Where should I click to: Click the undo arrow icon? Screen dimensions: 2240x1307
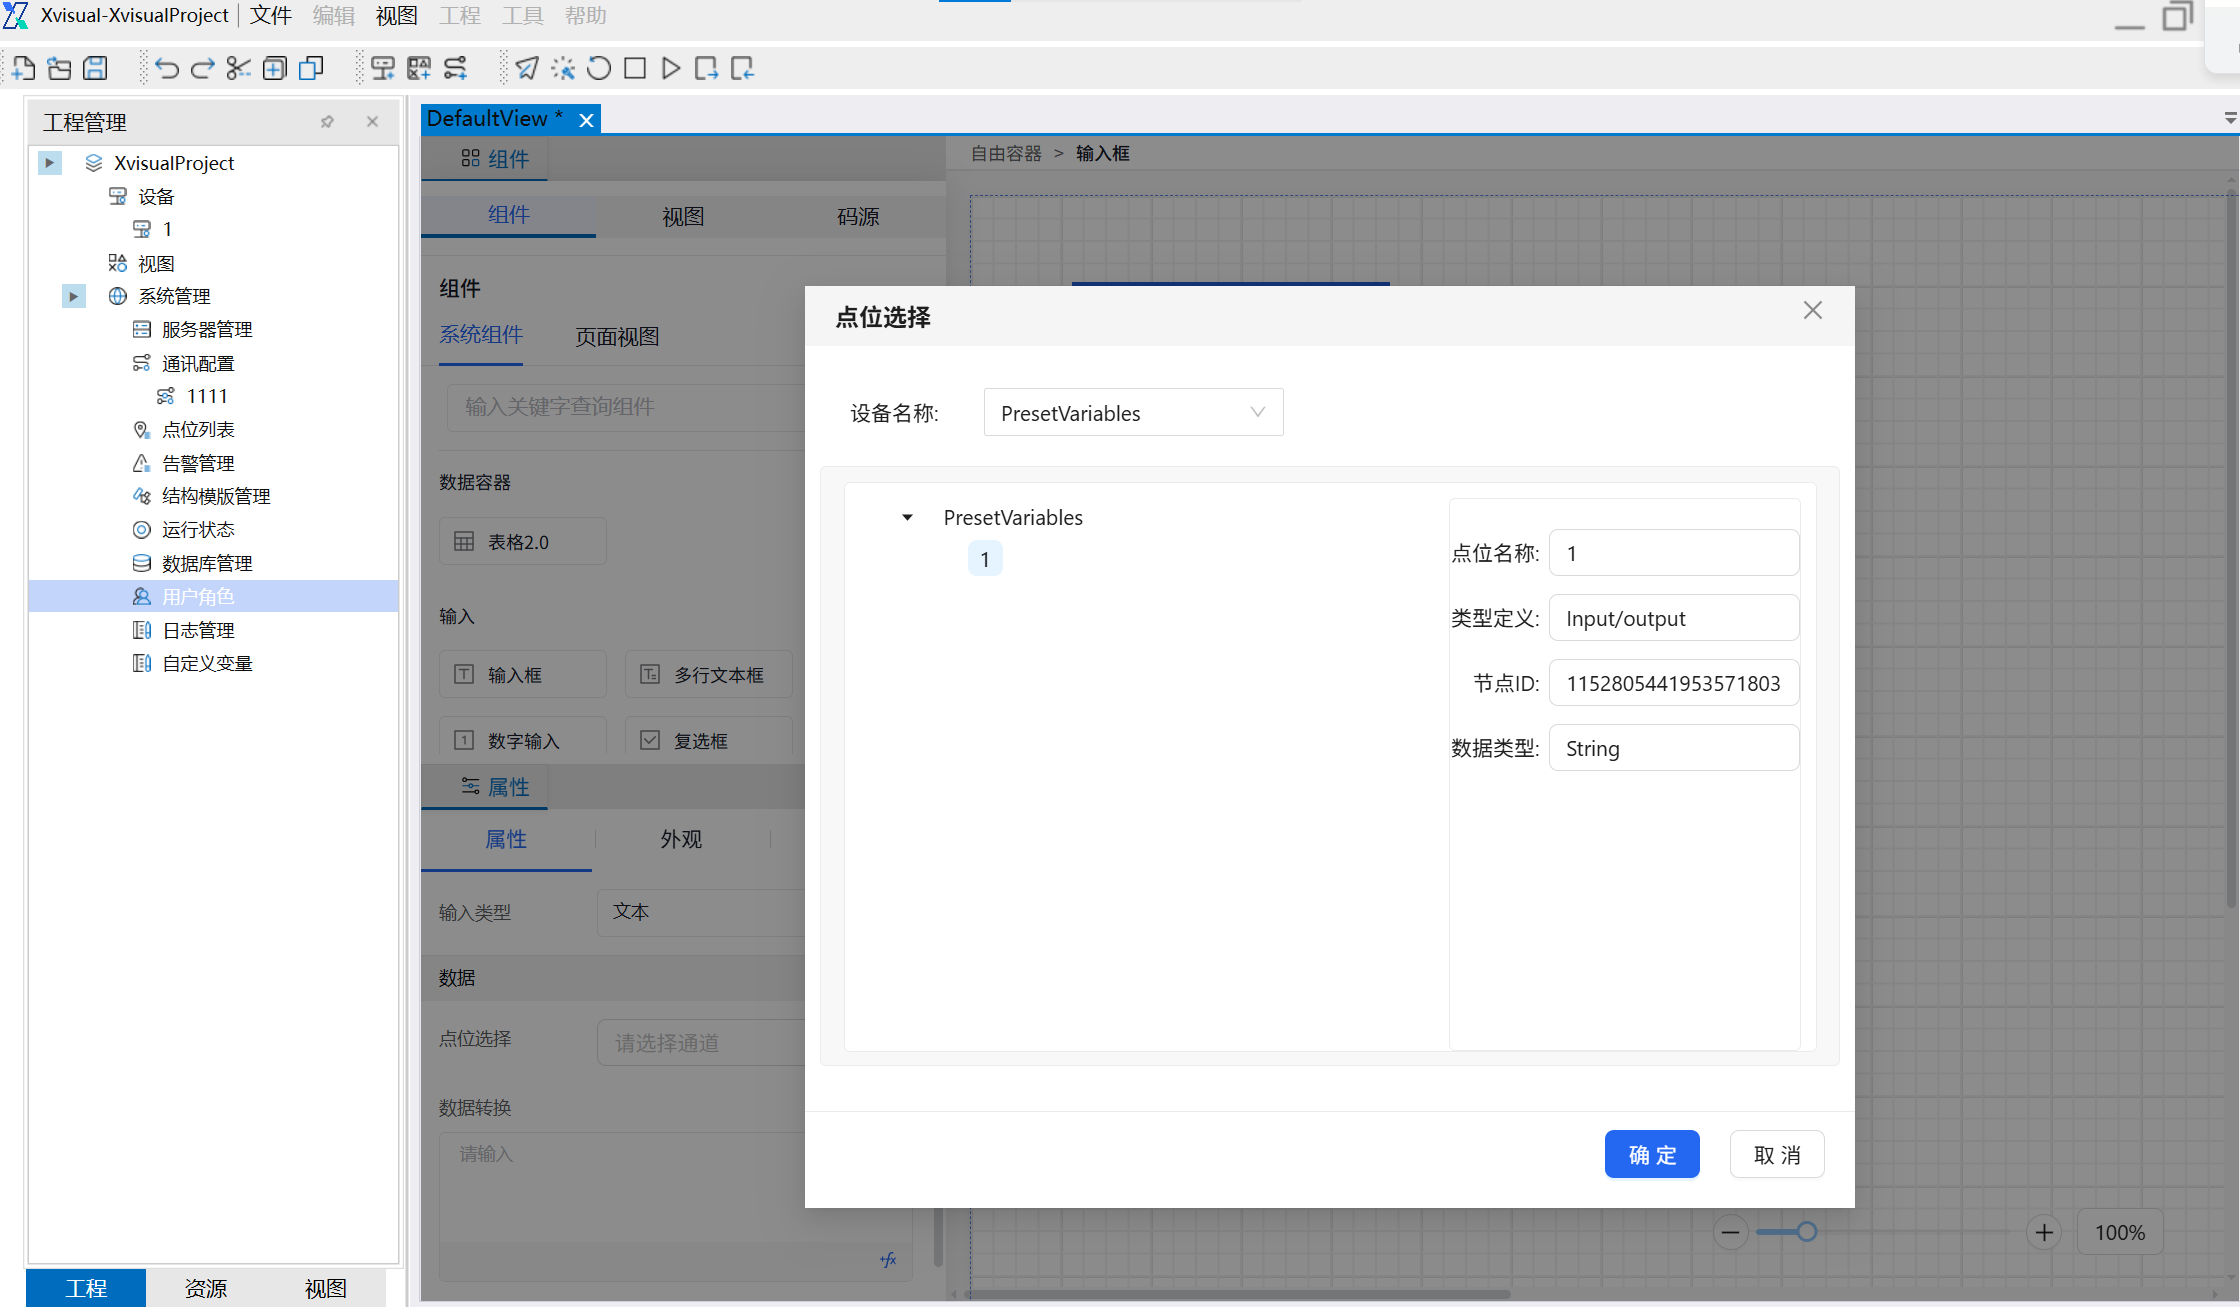(167, 68)
